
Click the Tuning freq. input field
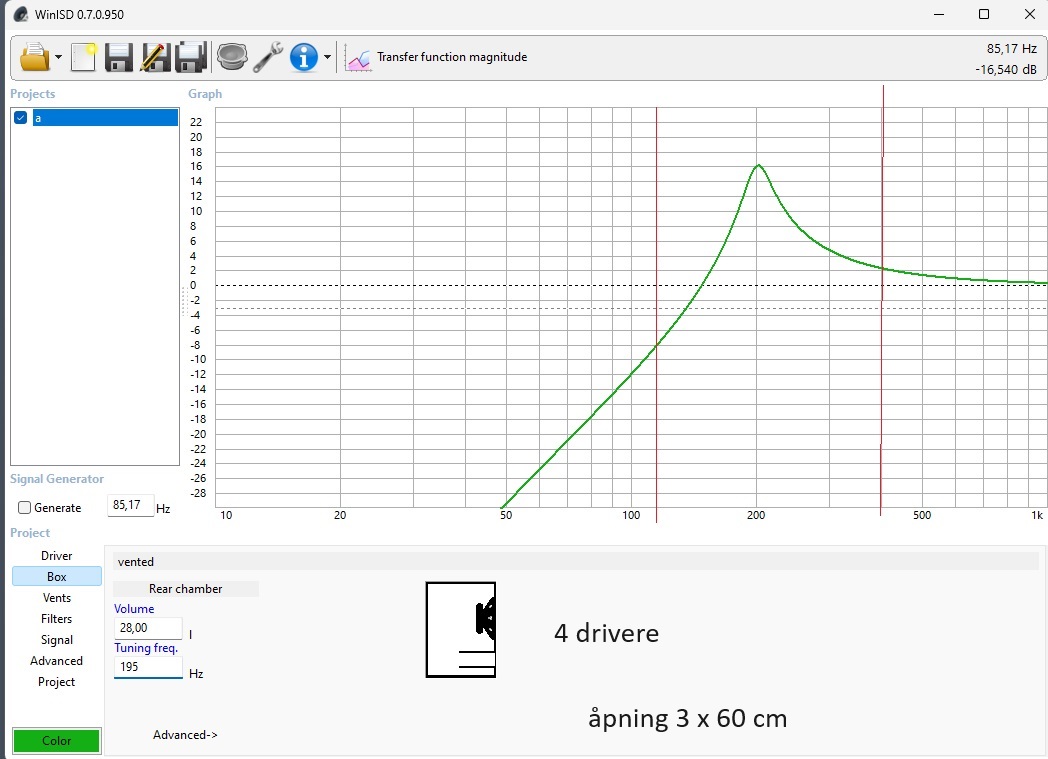pos(148,667)
